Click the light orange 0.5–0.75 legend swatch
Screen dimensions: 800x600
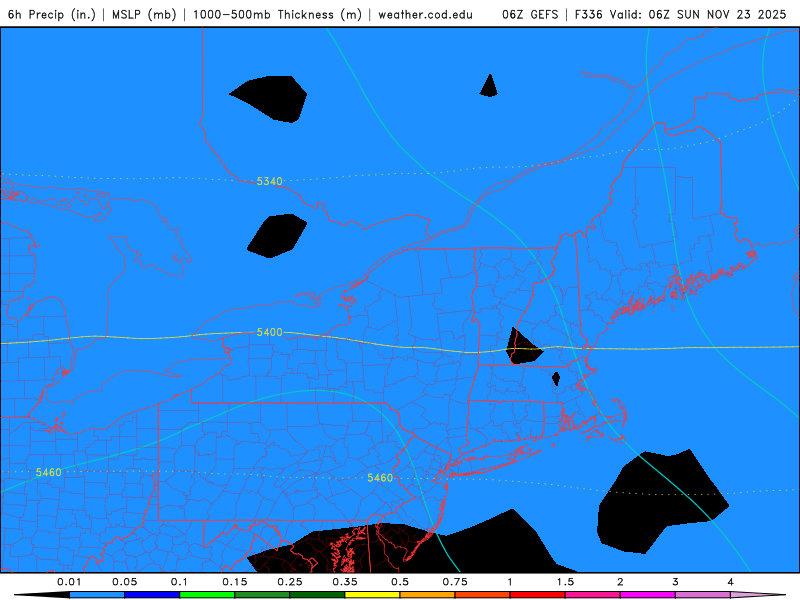428,595
